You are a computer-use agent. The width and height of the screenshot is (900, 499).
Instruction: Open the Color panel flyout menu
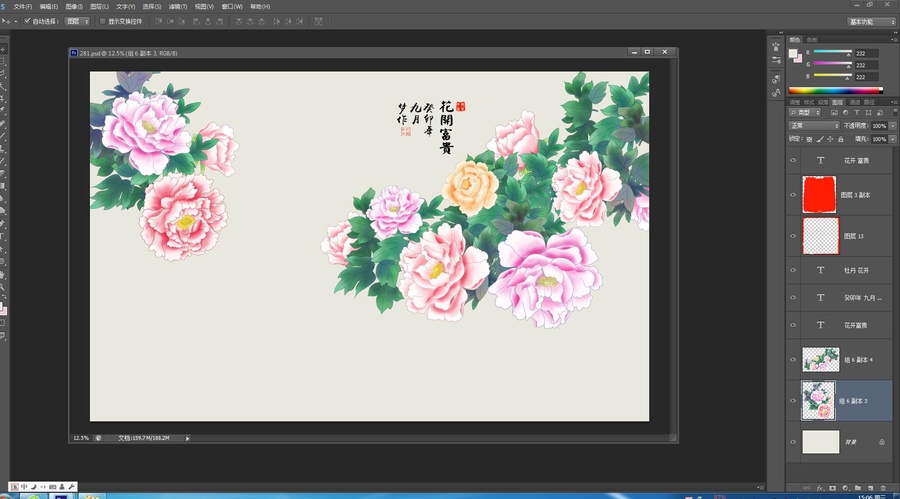coord(894,40)
